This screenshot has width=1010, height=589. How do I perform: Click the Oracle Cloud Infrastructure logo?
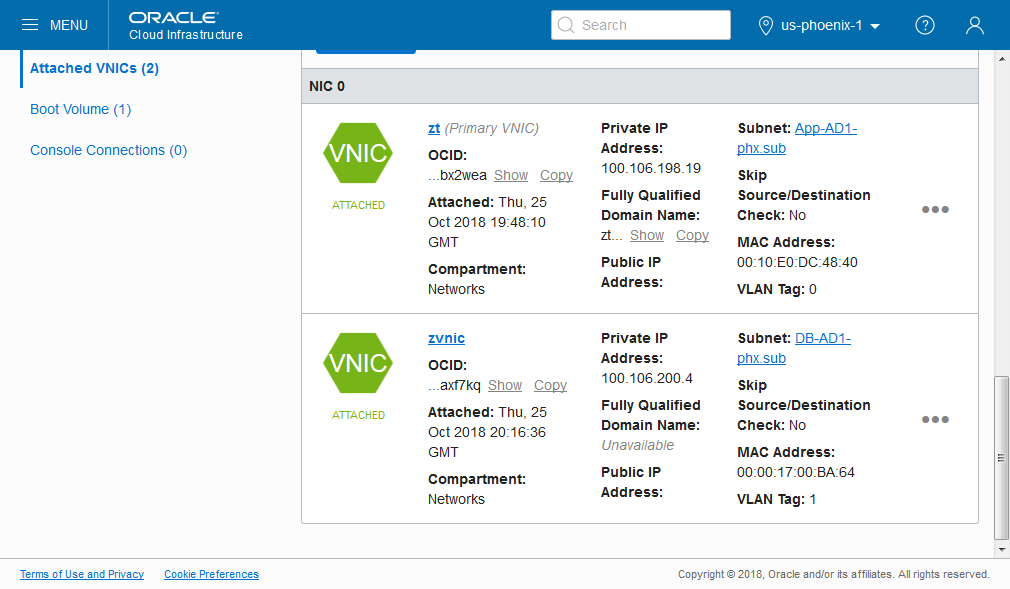186,25
